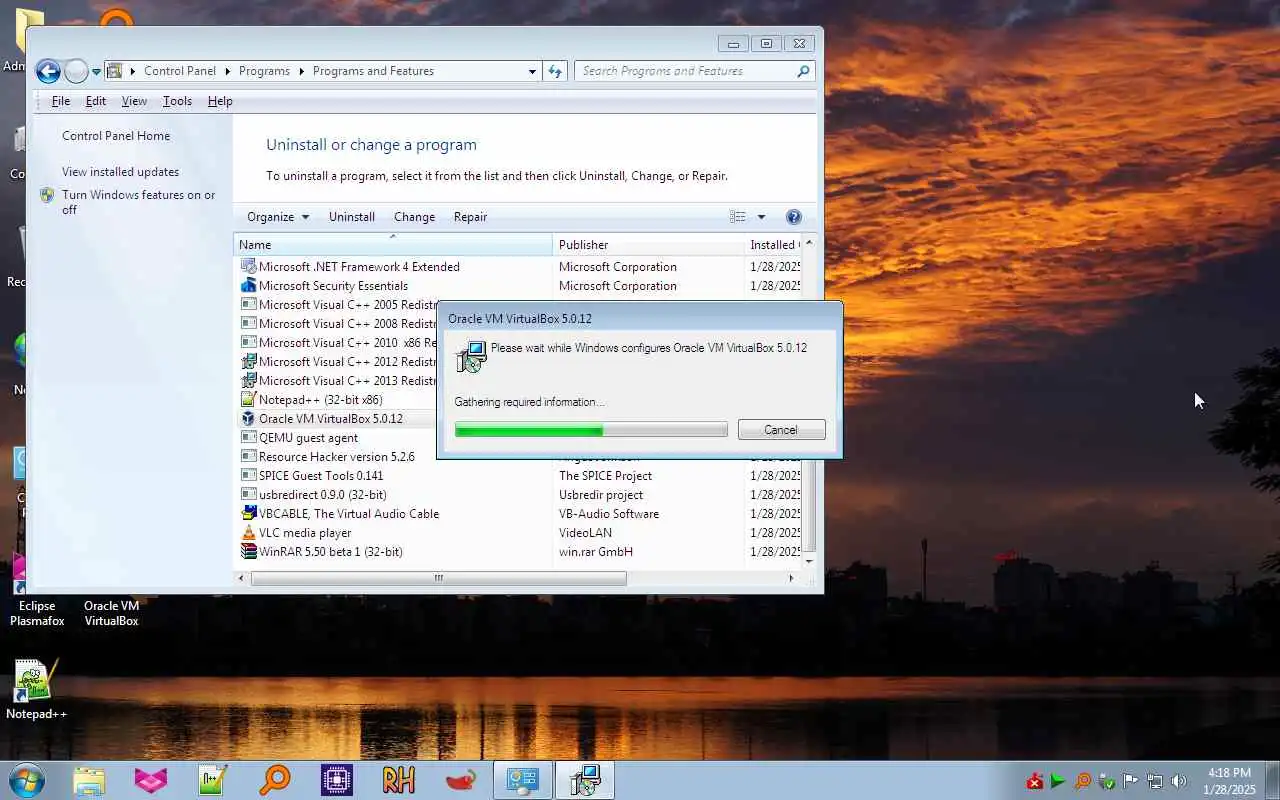Screen dimensions: 1280x800
Task: Refresh the Programs and Features view
Action: click(x=555, y=71)
